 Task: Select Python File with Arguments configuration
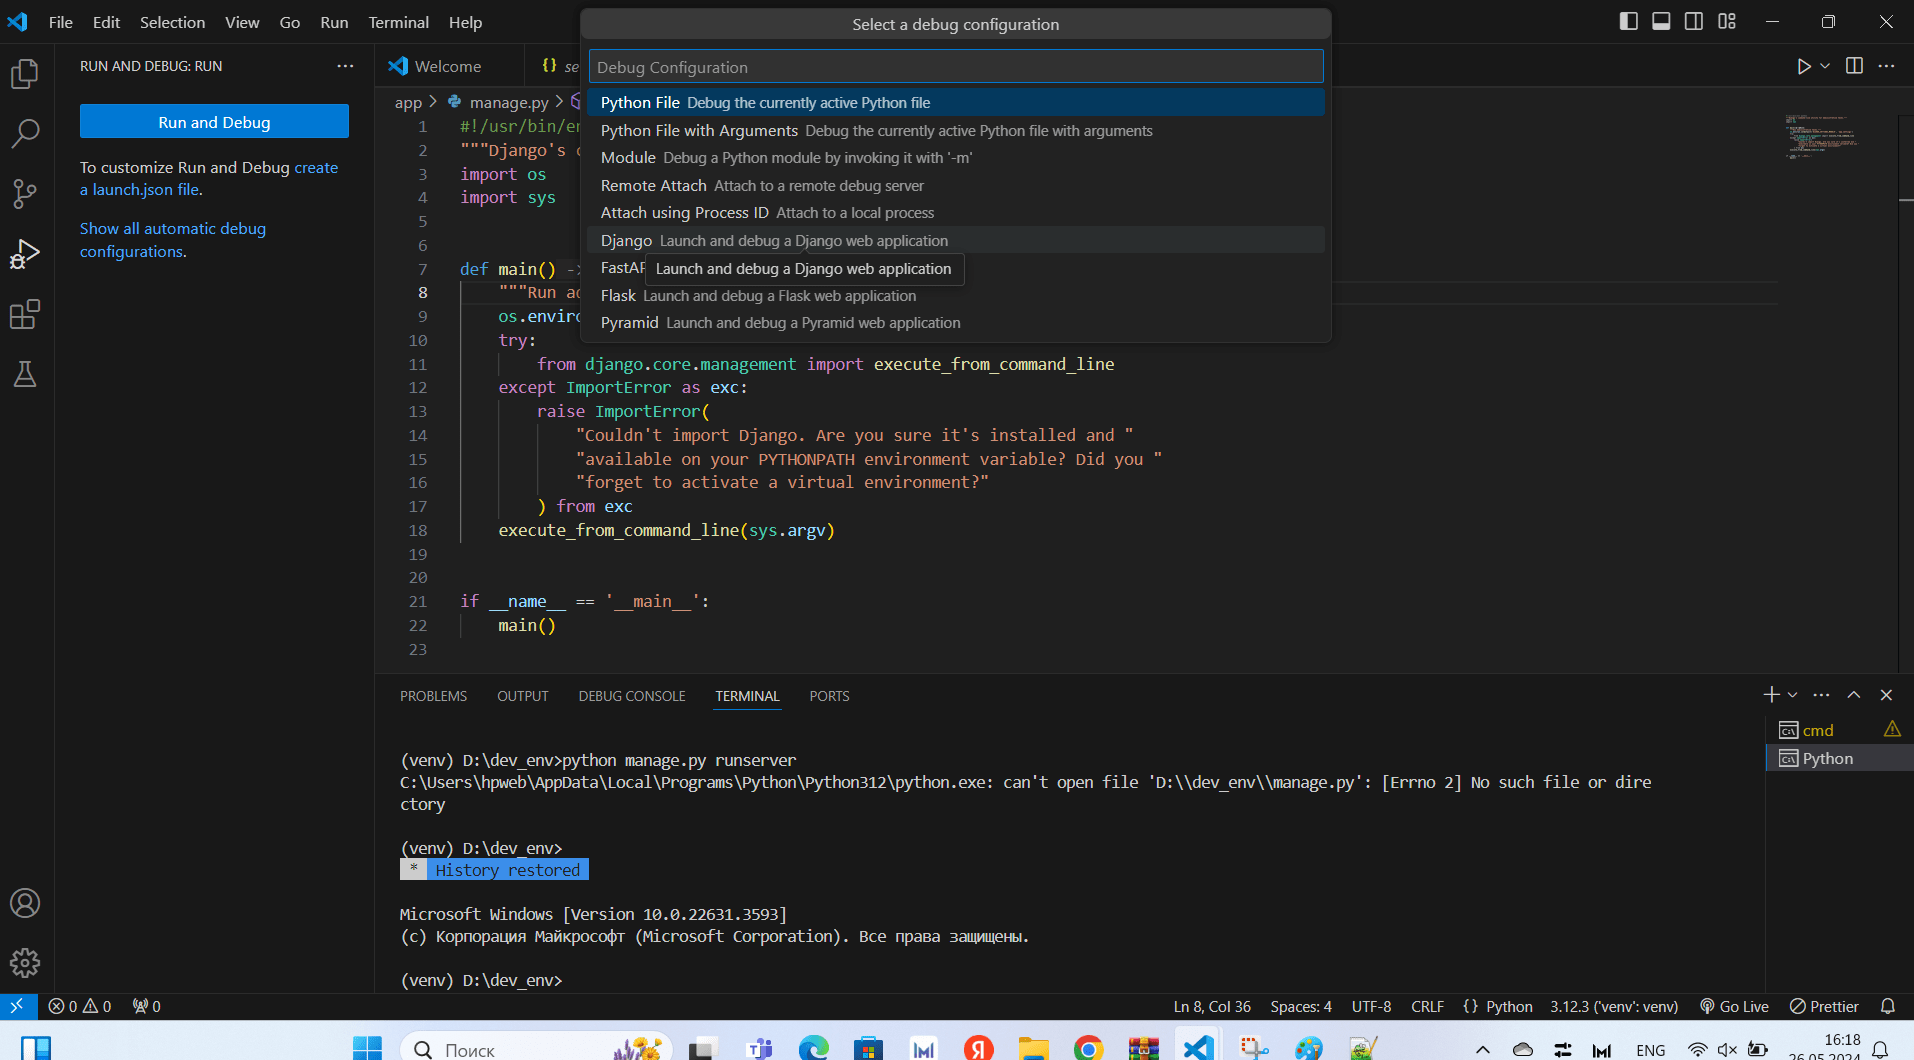click(x=956, y=130)
